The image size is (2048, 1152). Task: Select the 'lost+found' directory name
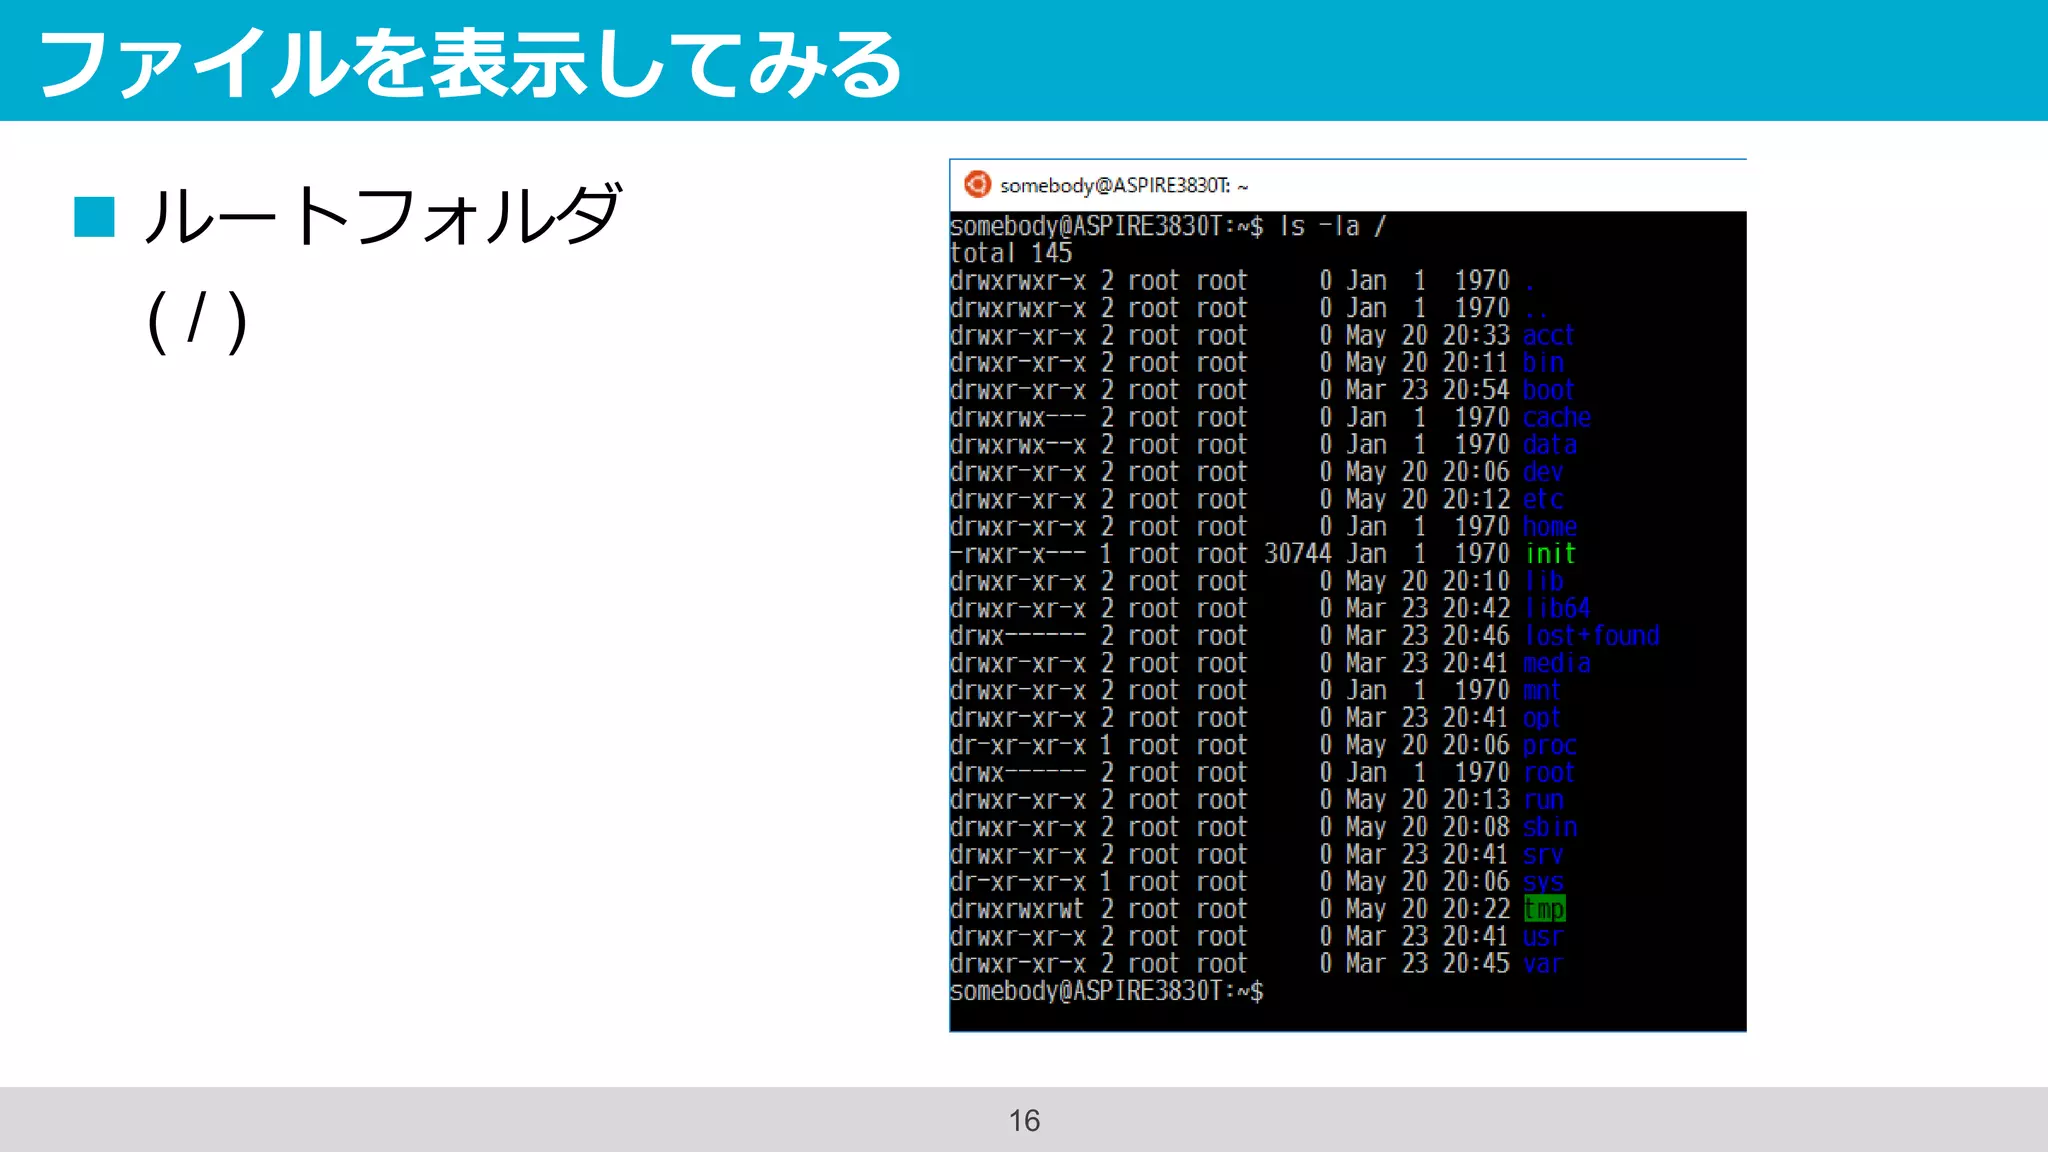[x=1591, y=636]
